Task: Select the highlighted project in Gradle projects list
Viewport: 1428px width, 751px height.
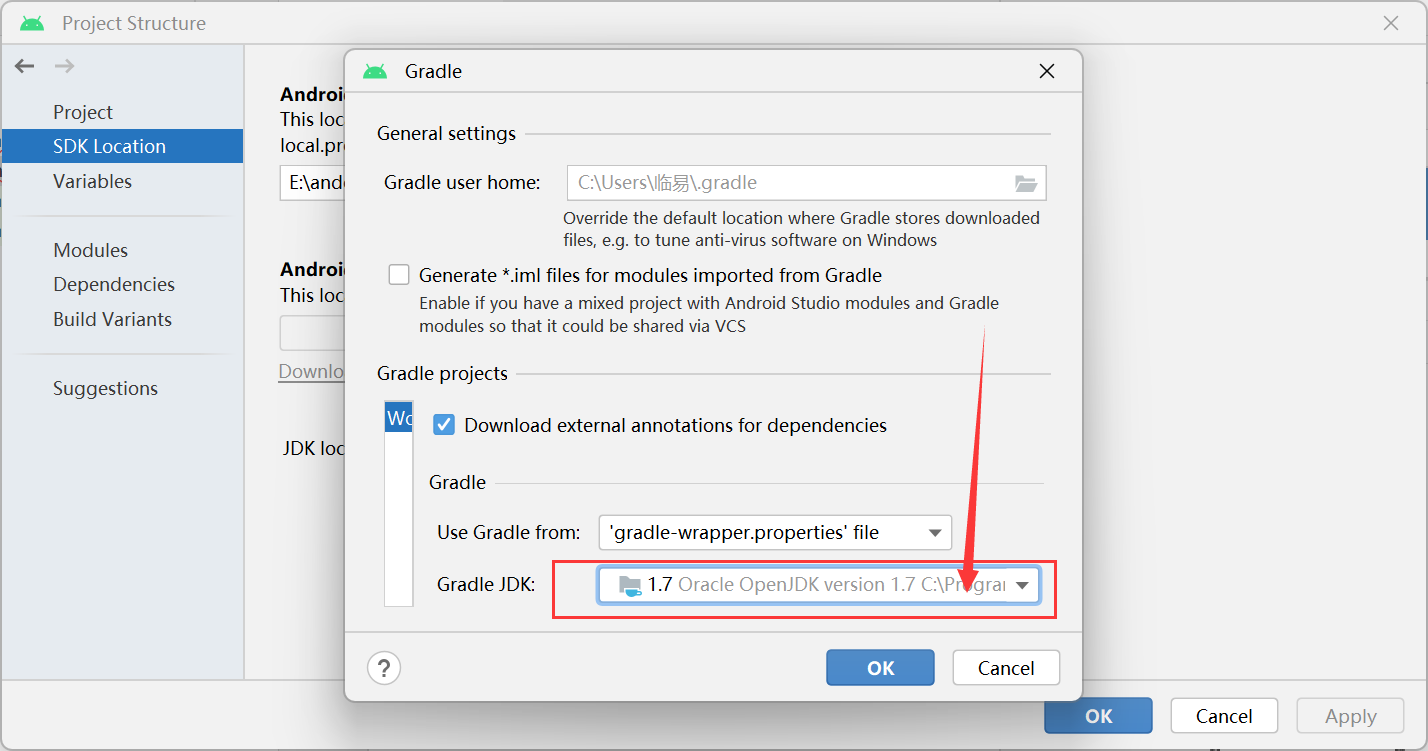Action: (x=399, y=418)
